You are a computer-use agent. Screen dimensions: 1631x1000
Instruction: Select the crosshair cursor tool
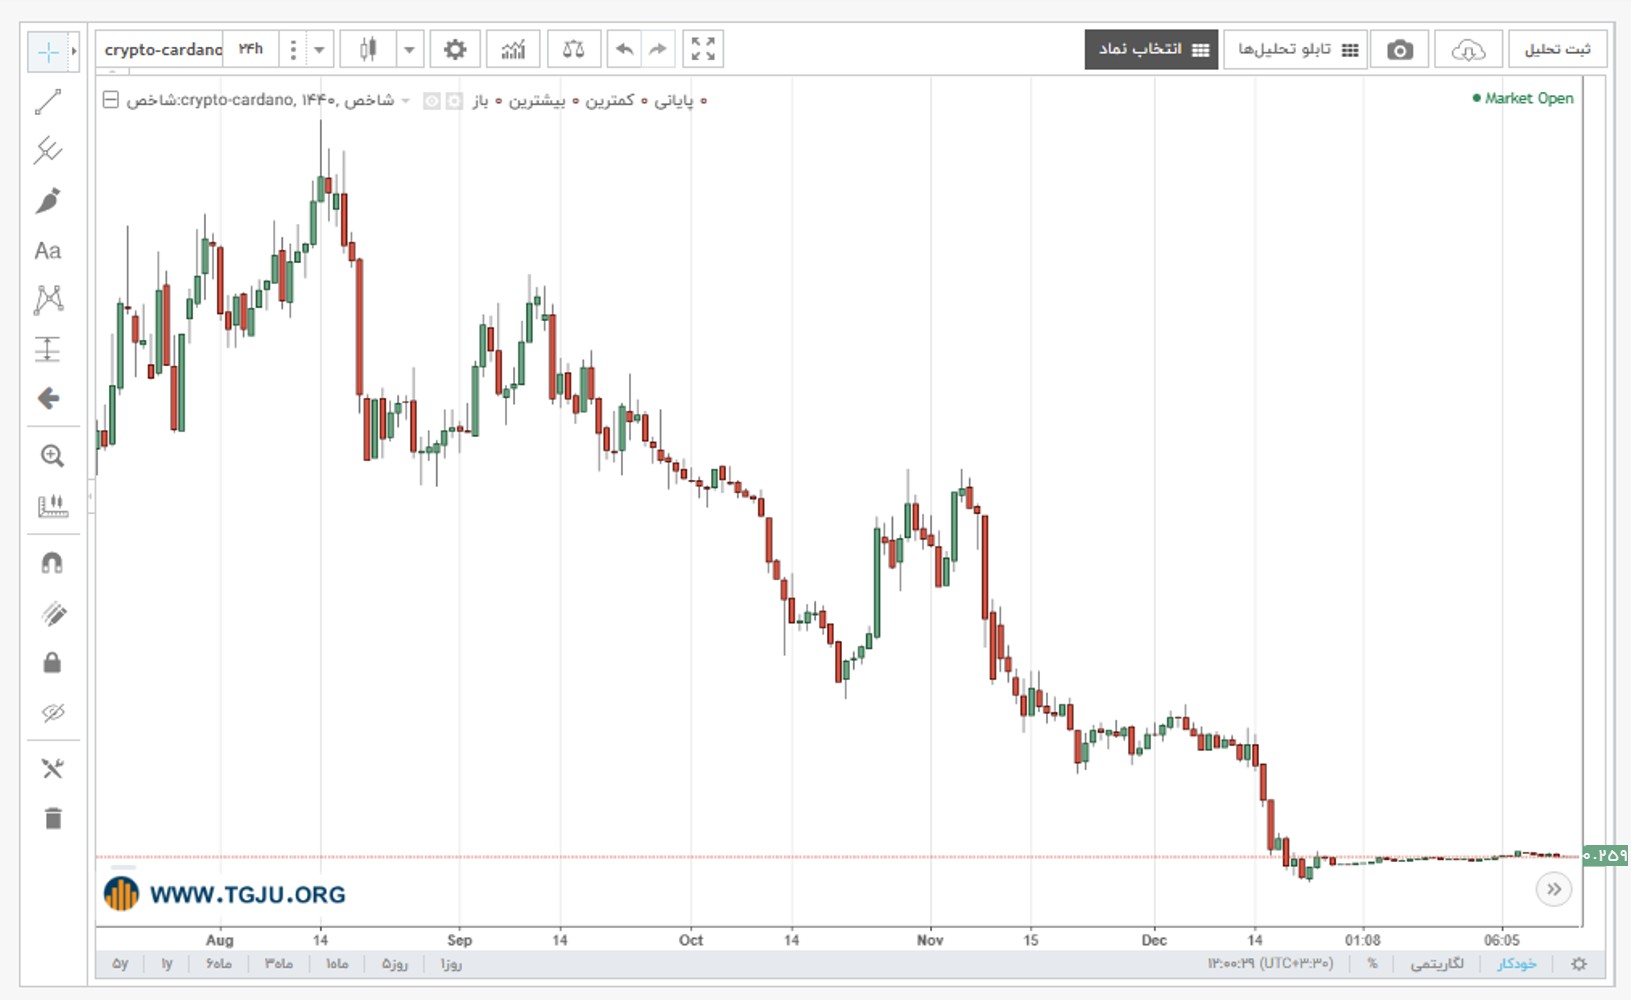pos(47,52)
